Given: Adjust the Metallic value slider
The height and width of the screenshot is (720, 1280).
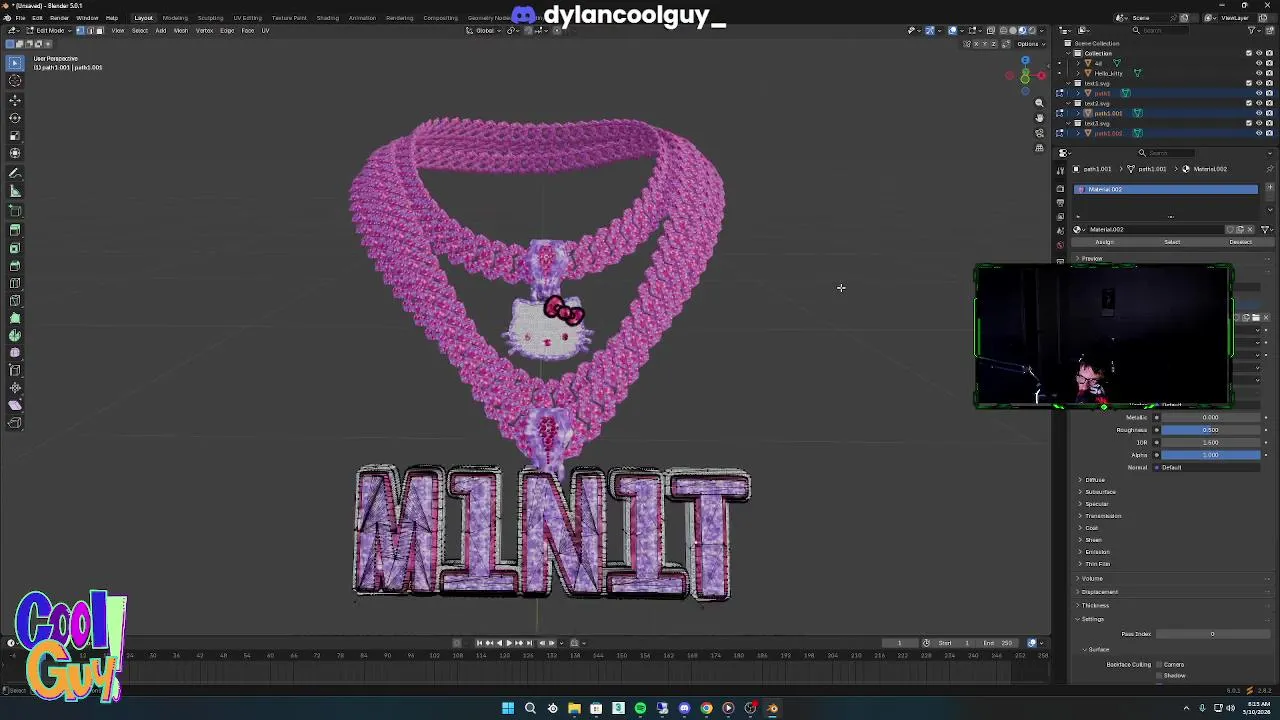Looking at the screenshot, I should tap(1210, 418).
